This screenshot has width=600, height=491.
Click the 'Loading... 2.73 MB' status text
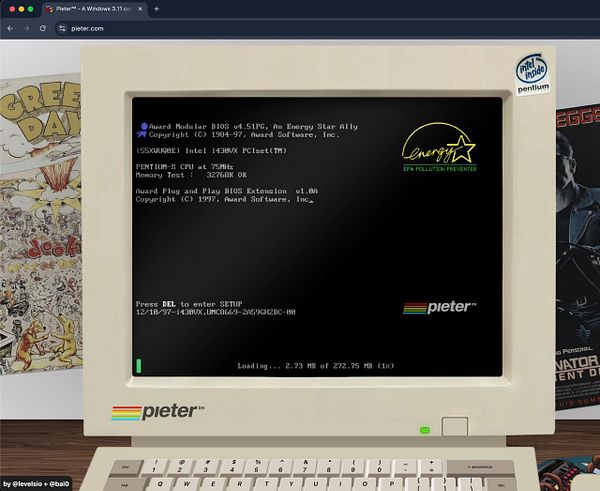tap(316, 366)
